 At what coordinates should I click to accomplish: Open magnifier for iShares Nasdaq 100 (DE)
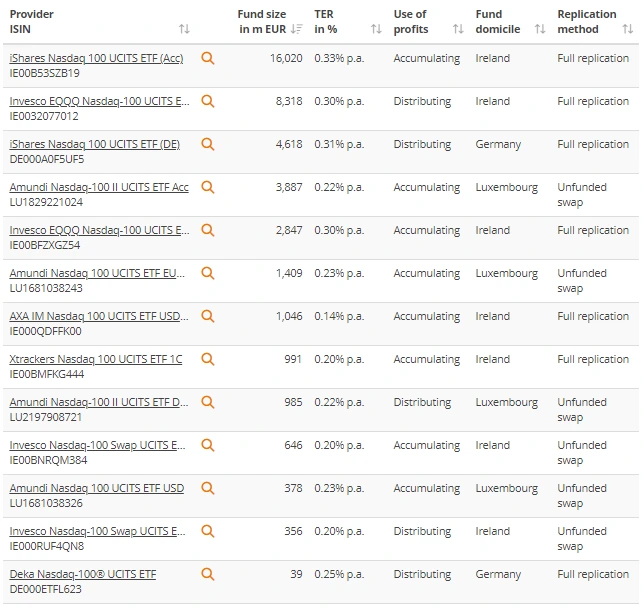tap(207, 144)
